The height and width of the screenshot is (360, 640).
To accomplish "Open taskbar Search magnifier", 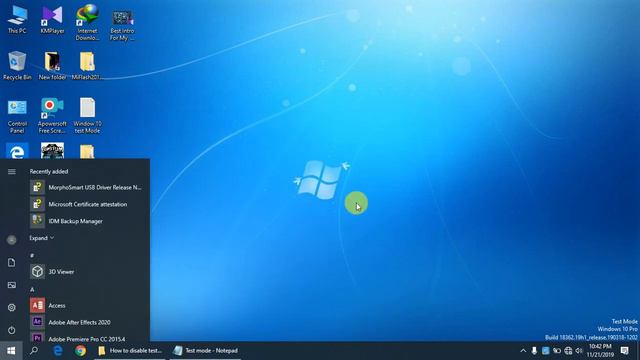I will click(x=34, y=351).
